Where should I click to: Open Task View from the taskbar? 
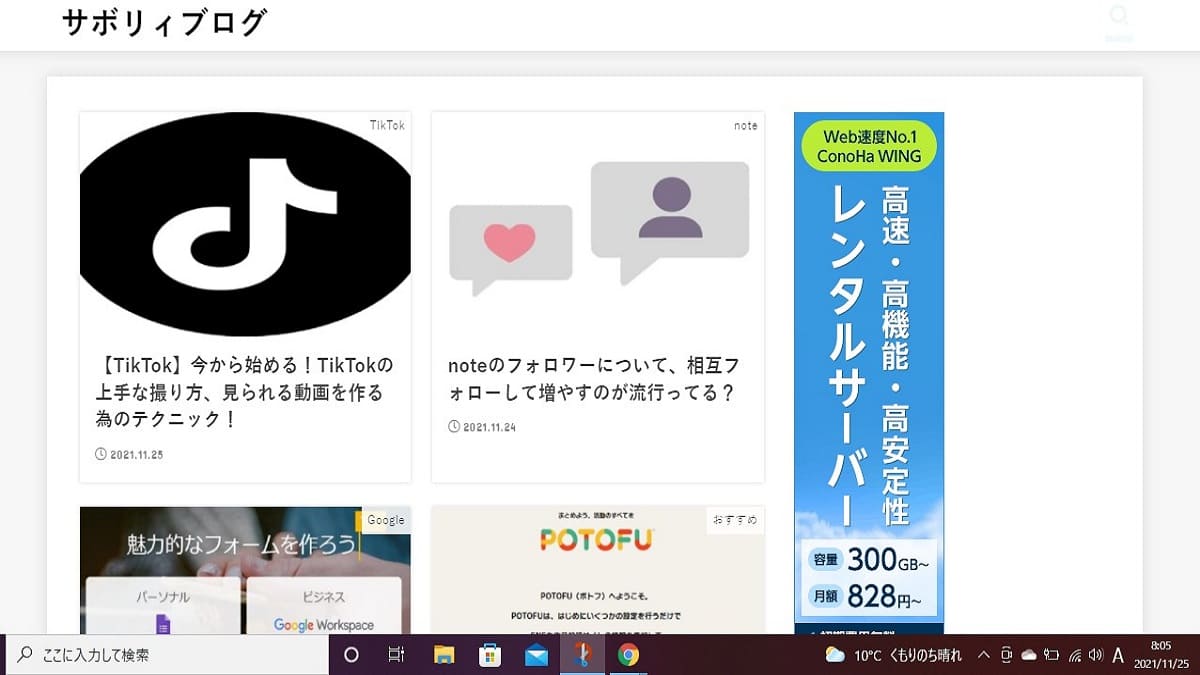coord(396,655)
